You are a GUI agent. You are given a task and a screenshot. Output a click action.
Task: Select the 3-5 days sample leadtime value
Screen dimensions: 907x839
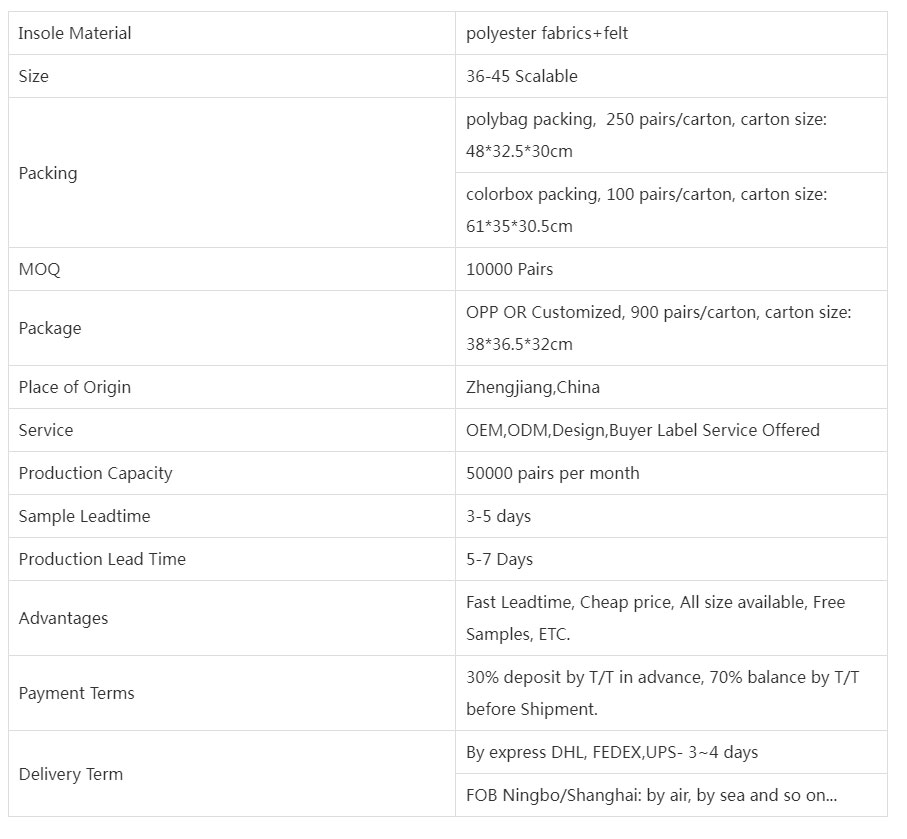pyautogui.click(x=498, y=516)
